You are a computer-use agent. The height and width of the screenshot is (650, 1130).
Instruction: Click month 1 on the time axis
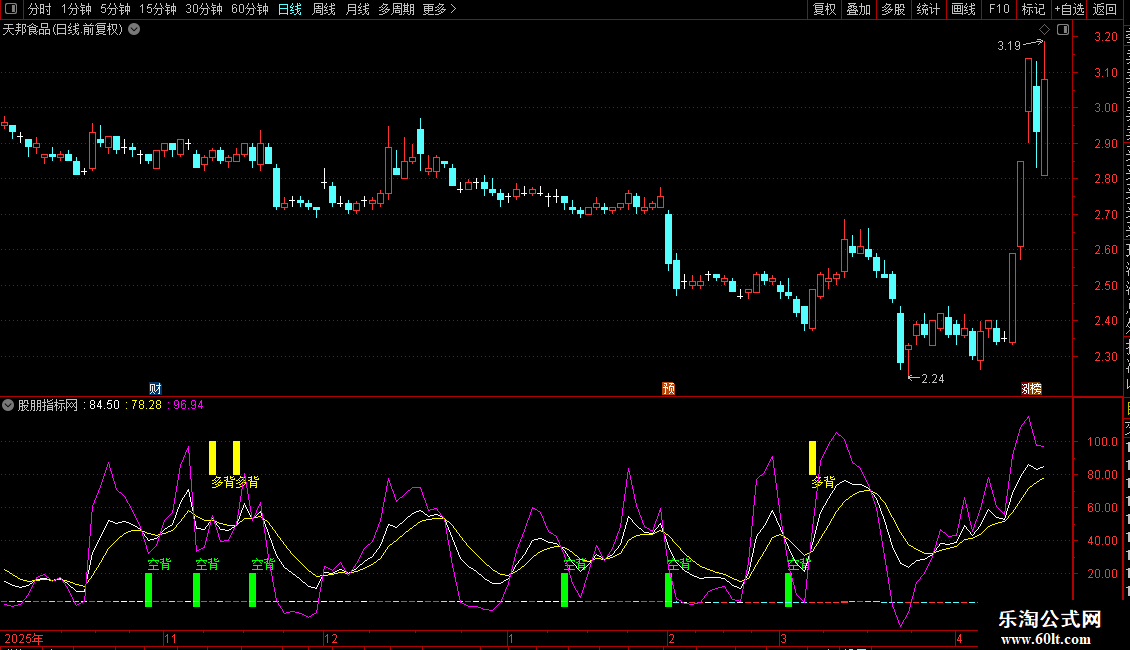(510, 638)
